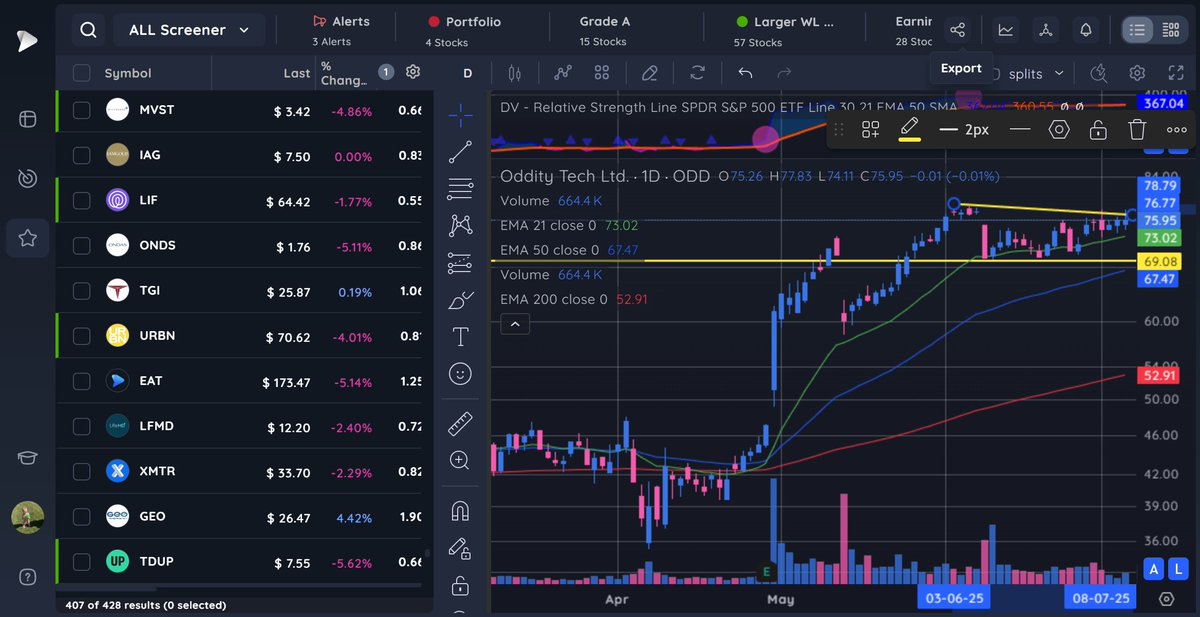Switch to grid view toggle
Viewport: 1200px width, 617px height.
(x=1171, y=30)
